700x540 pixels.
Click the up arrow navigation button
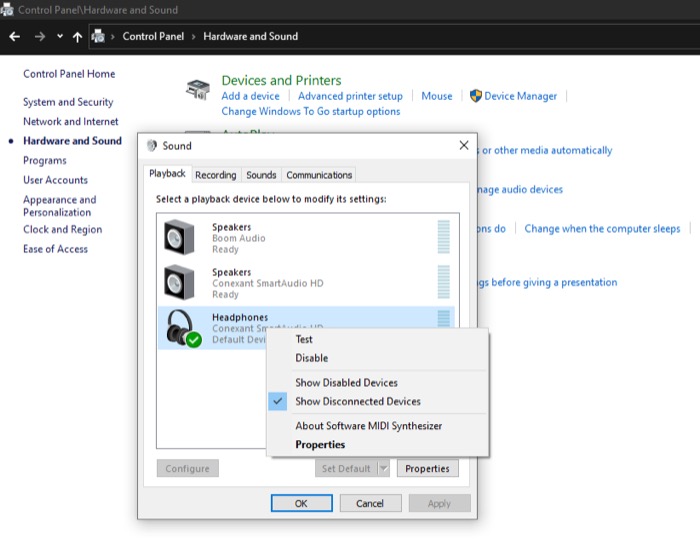(77, 36)
